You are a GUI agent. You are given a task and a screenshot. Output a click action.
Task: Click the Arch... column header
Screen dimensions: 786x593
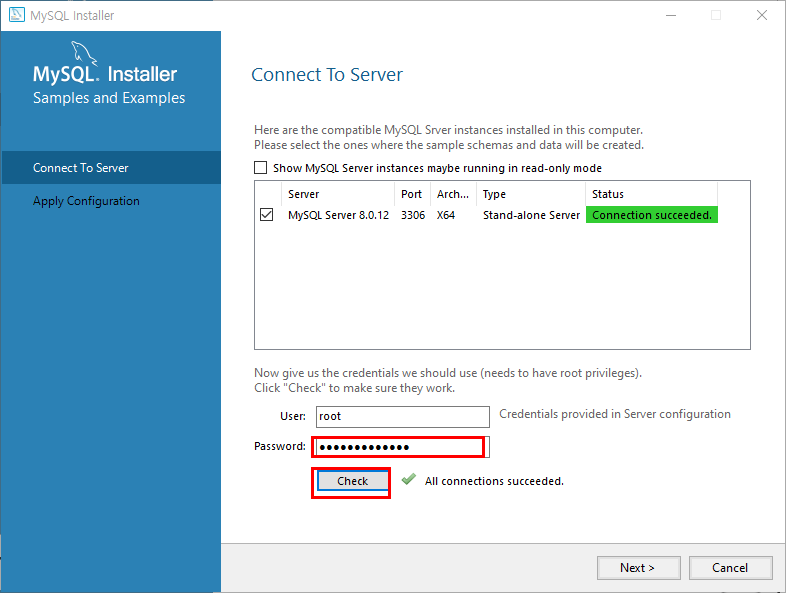[453, 194]
